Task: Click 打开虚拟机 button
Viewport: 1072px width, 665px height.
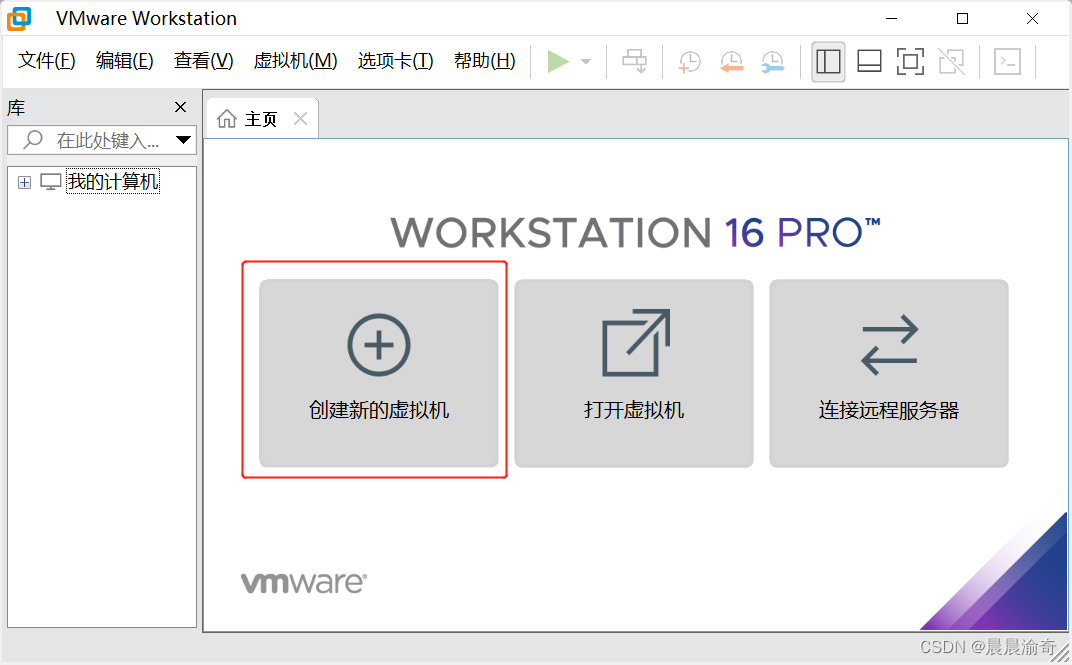Action: (x=634, y=373)
